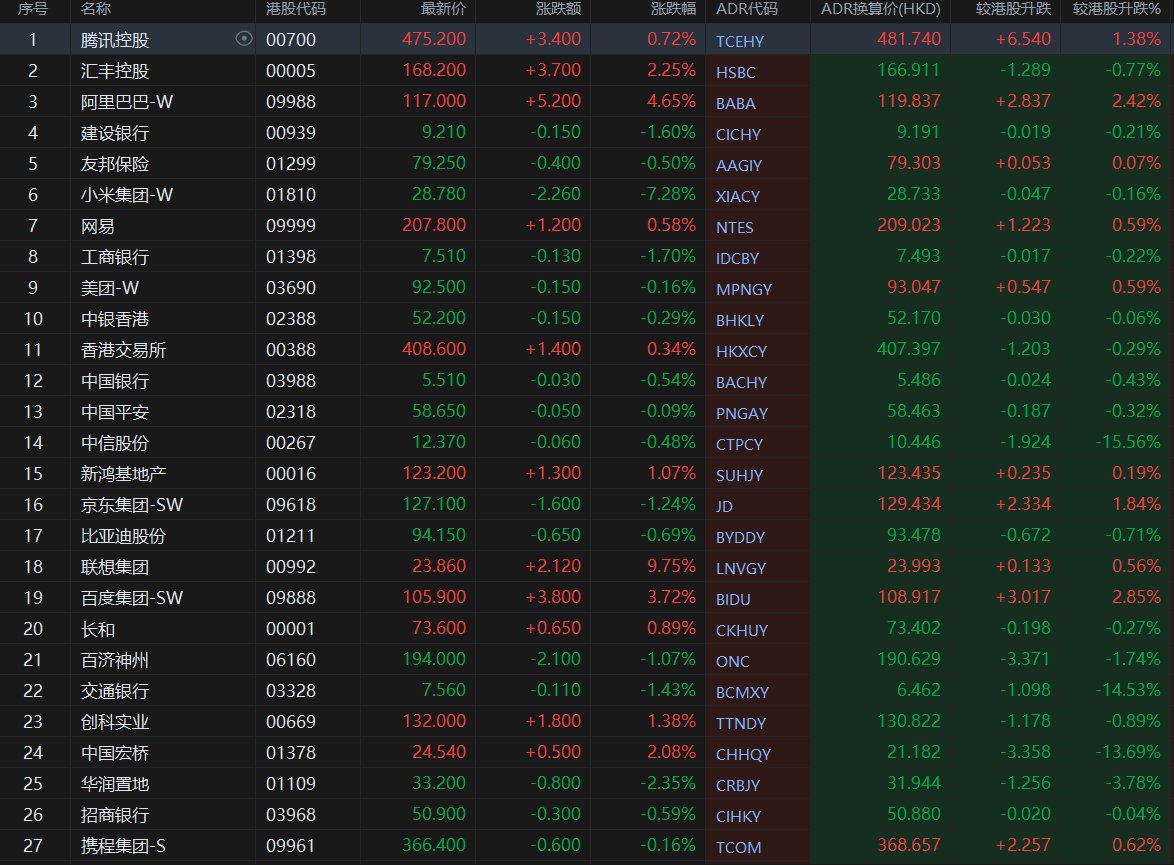Select the 香港交易所 stock name
This screenshot has height=865, width=1174.
coord(124,350)
